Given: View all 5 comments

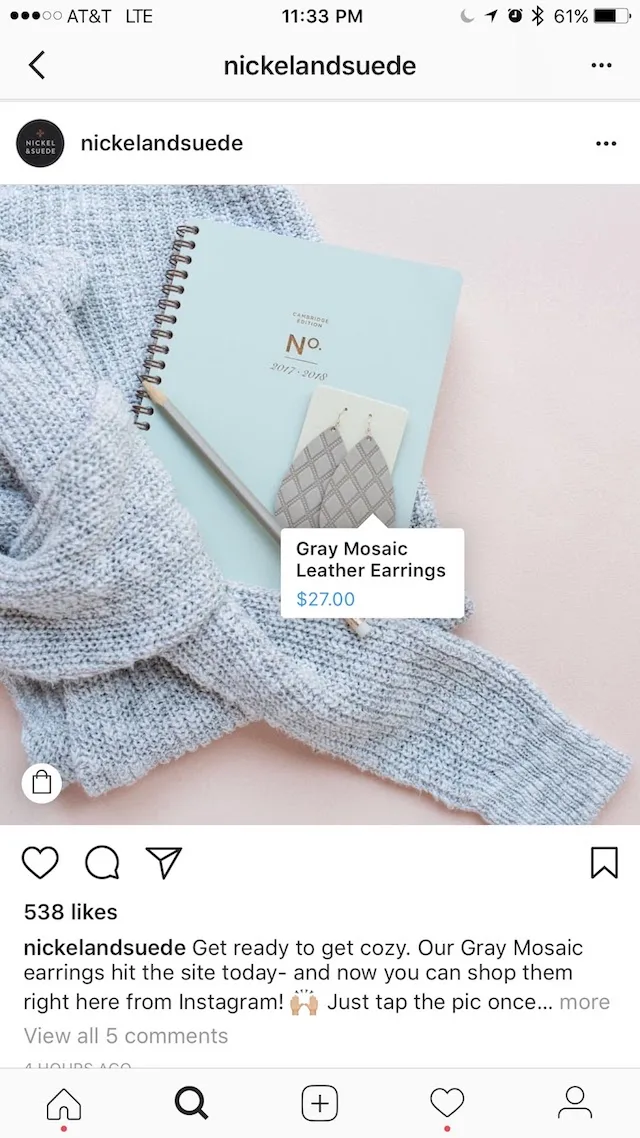Looking at the screenshot, I should (126, 1036).
